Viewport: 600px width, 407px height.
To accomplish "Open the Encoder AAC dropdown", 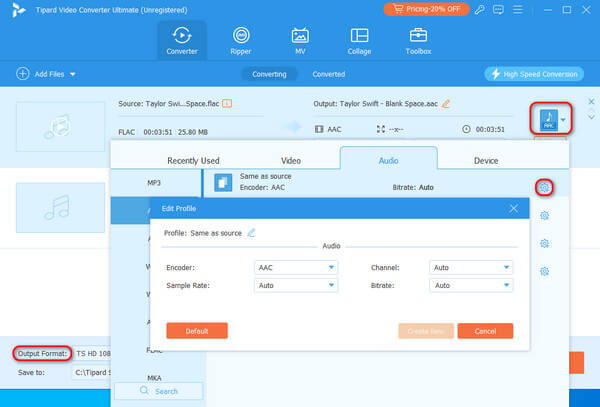I will (x=296, y=267).
